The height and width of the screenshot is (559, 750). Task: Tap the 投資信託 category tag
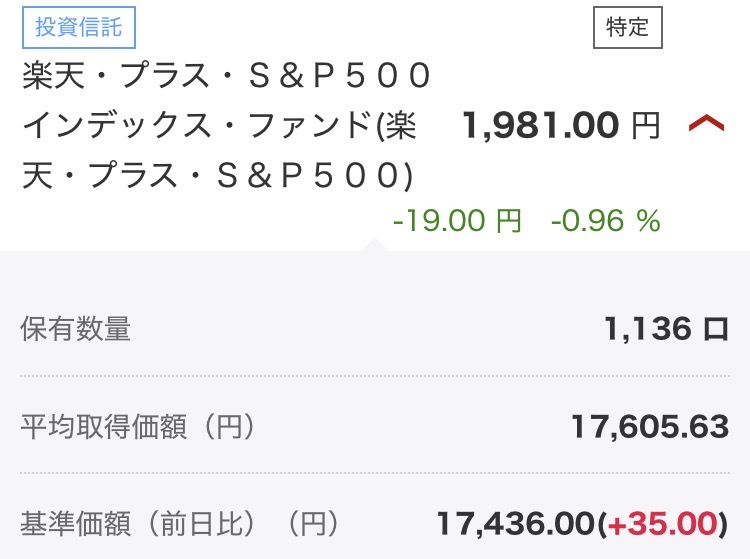pos(78,28)
